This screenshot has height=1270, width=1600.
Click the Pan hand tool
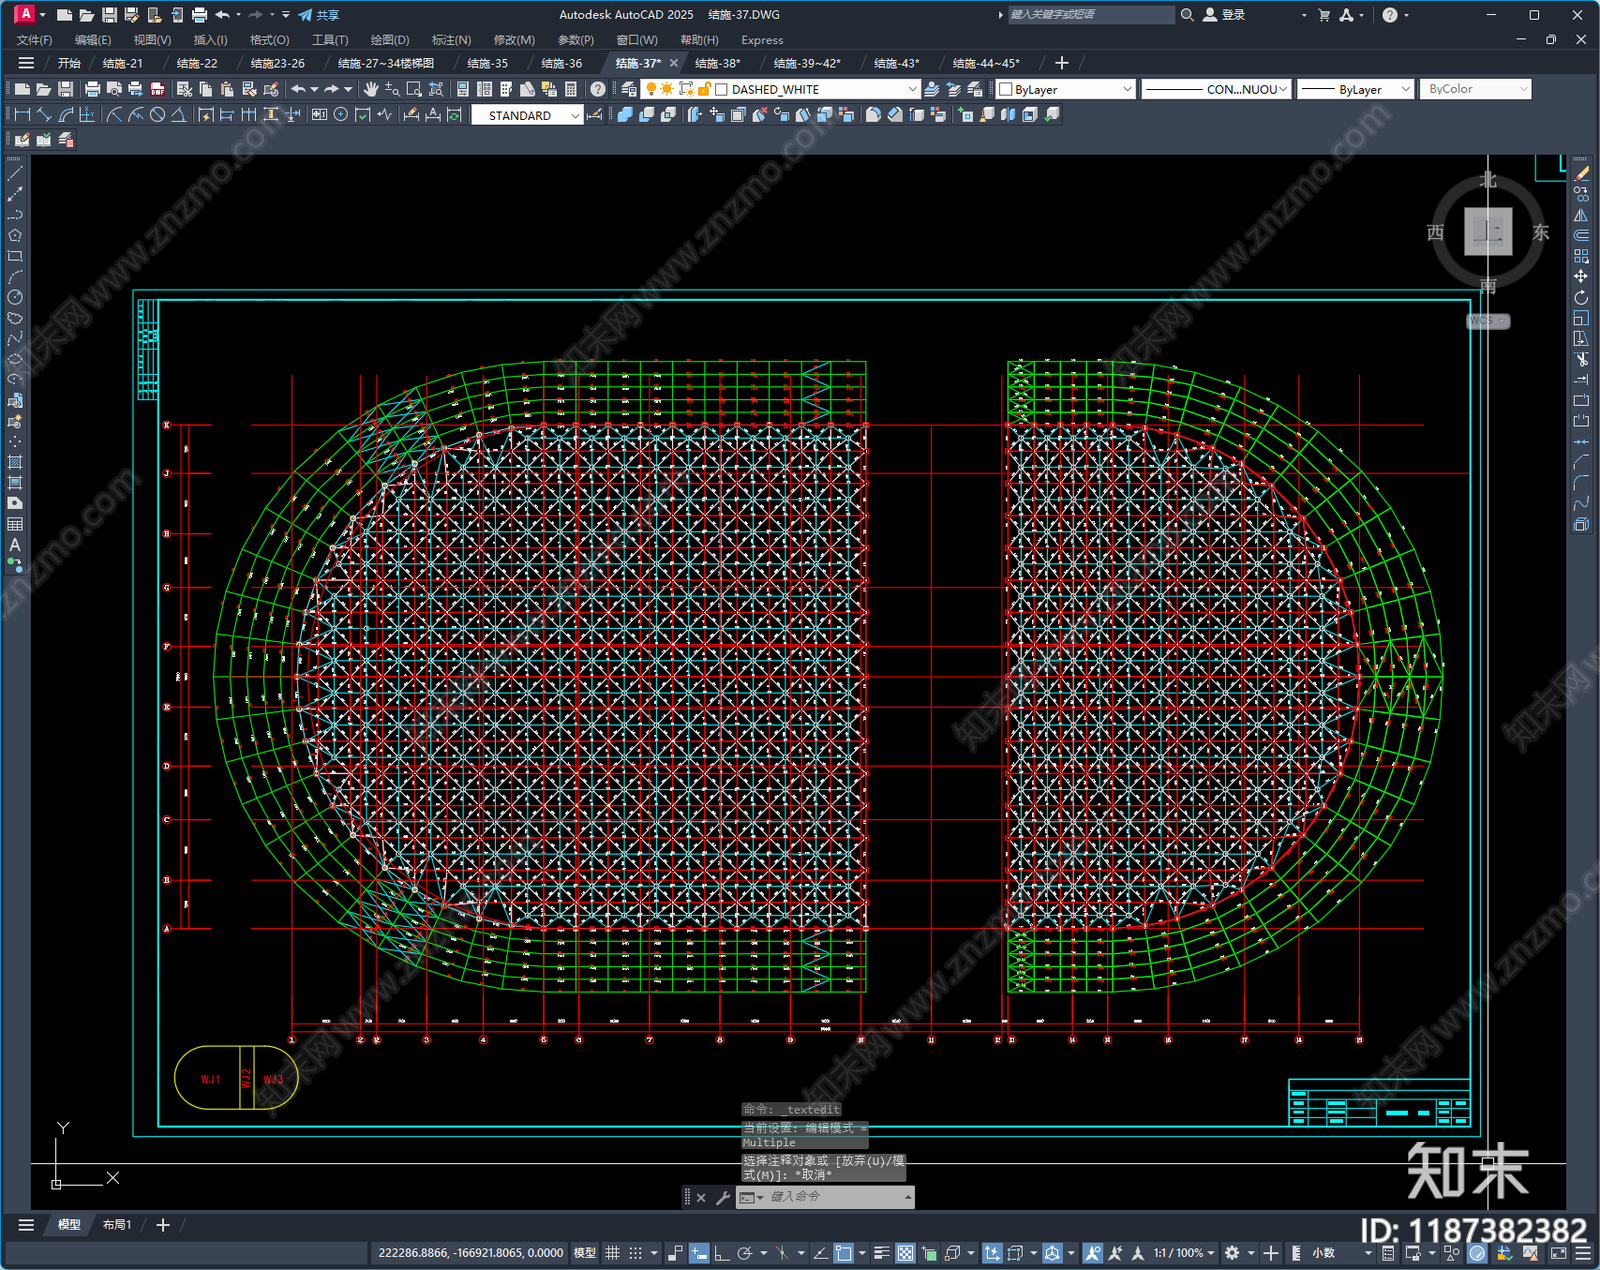(x=370, y=89)
